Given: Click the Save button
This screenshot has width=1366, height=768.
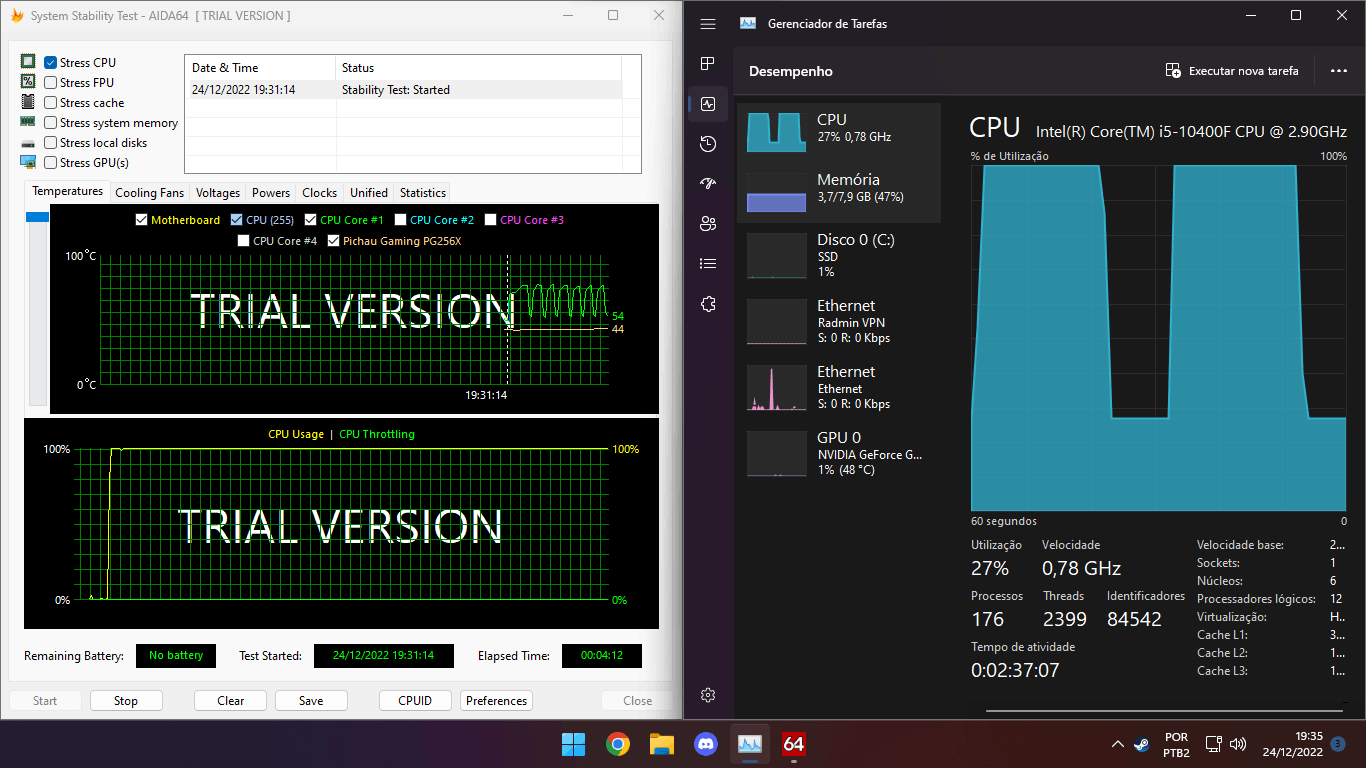Looking at the screenshot, I should [311, 701].
